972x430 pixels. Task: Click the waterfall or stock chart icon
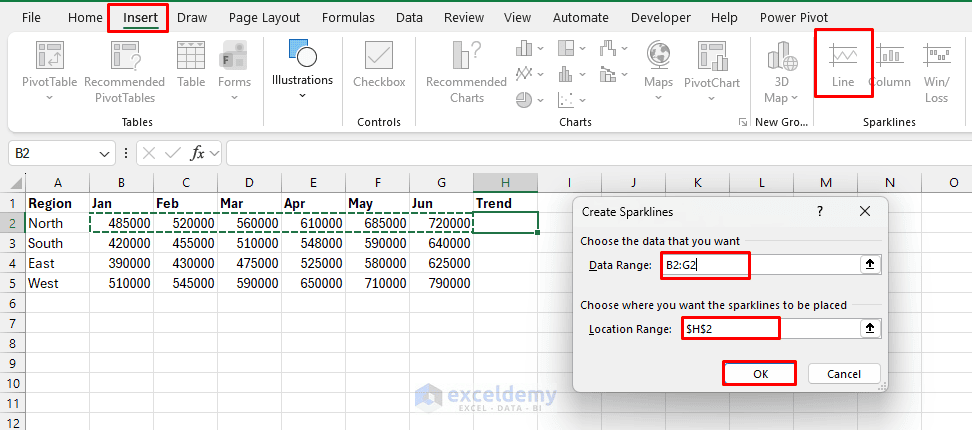click(608, 48)
